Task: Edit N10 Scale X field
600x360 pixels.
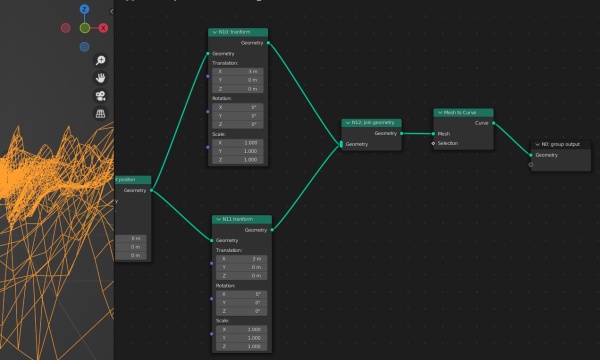Action: [x=238, y=143]
